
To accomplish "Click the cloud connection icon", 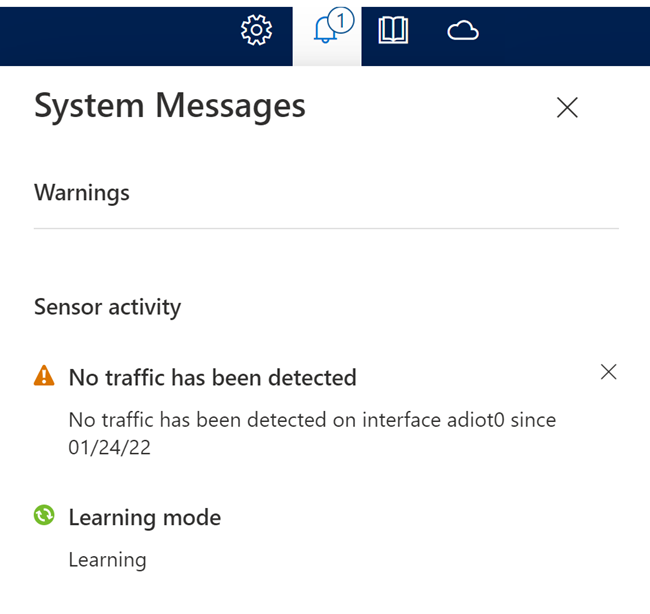I will (463, 31).
